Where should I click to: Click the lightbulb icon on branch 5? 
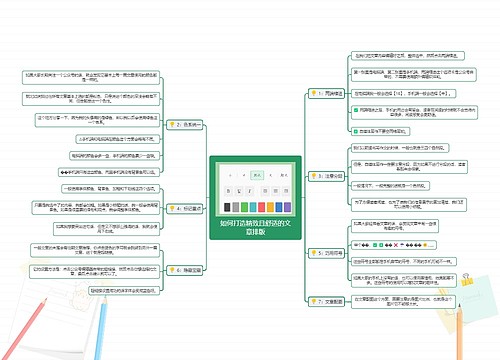click(314, 253)
